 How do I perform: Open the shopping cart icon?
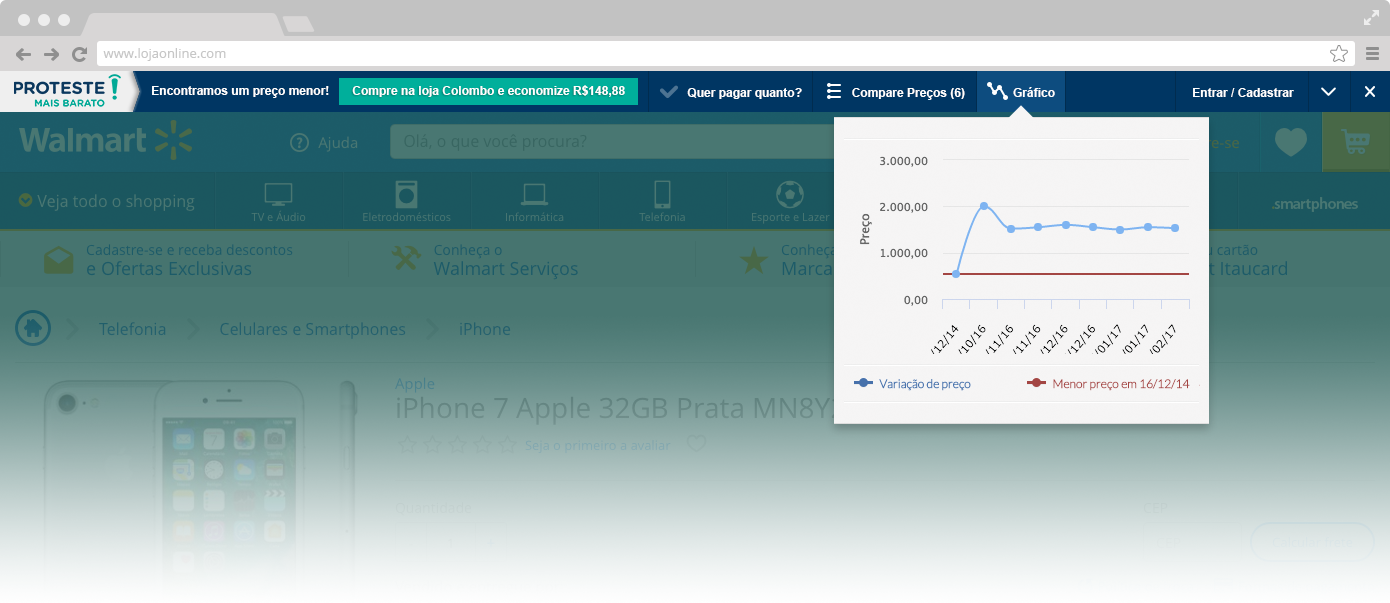1356,142
